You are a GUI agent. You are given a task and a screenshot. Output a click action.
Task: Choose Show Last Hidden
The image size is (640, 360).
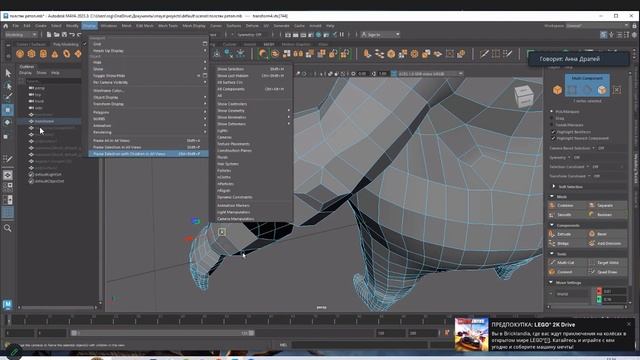251,76
